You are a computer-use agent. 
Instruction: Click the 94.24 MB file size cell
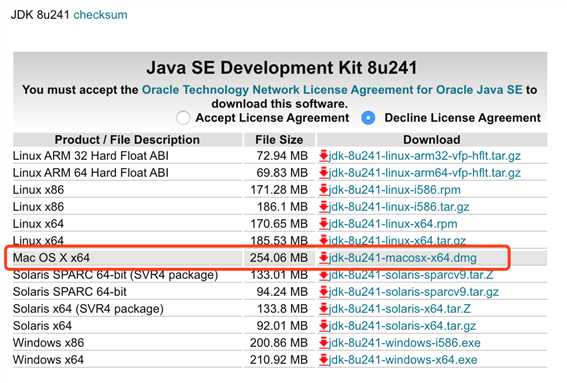(x=282, y=292)
